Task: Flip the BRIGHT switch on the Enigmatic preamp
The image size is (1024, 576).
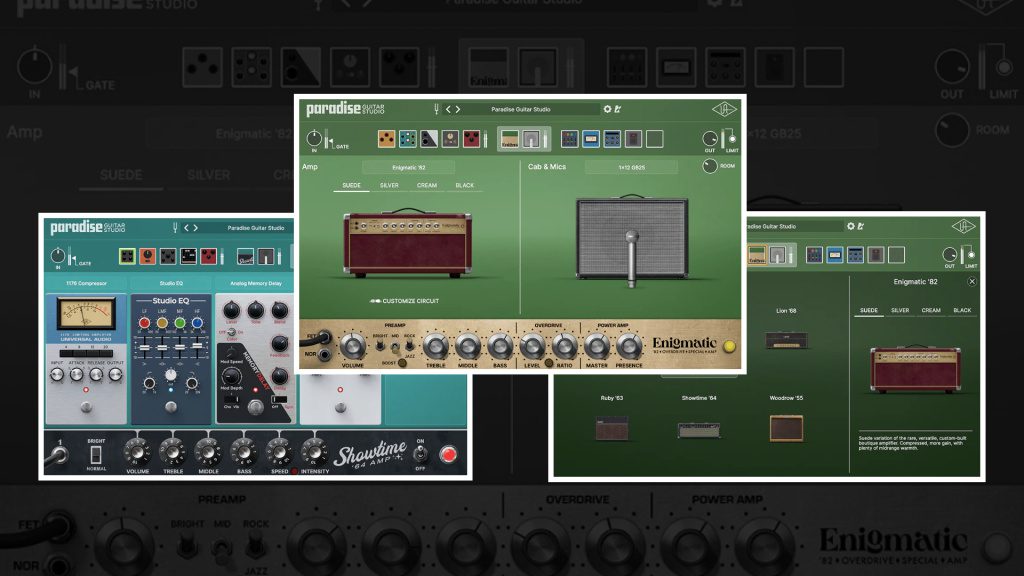Action: (x=379, y=345)
